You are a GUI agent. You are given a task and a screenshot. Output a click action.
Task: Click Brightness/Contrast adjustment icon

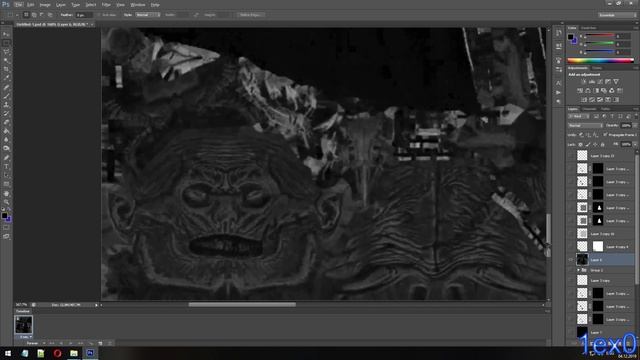coord(584,82)
